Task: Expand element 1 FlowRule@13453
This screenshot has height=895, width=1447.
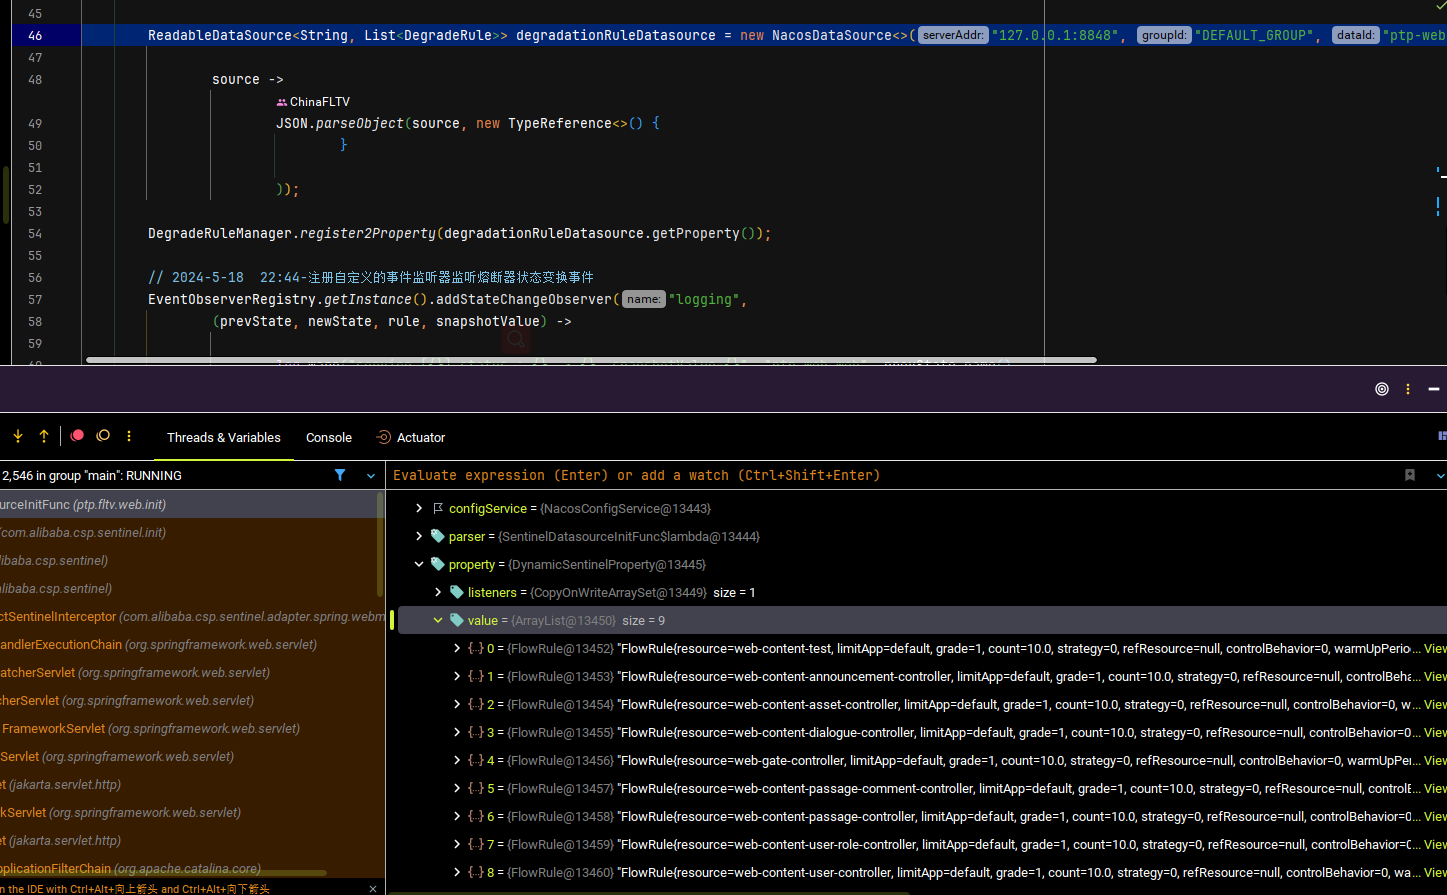Action: point(457,677)
